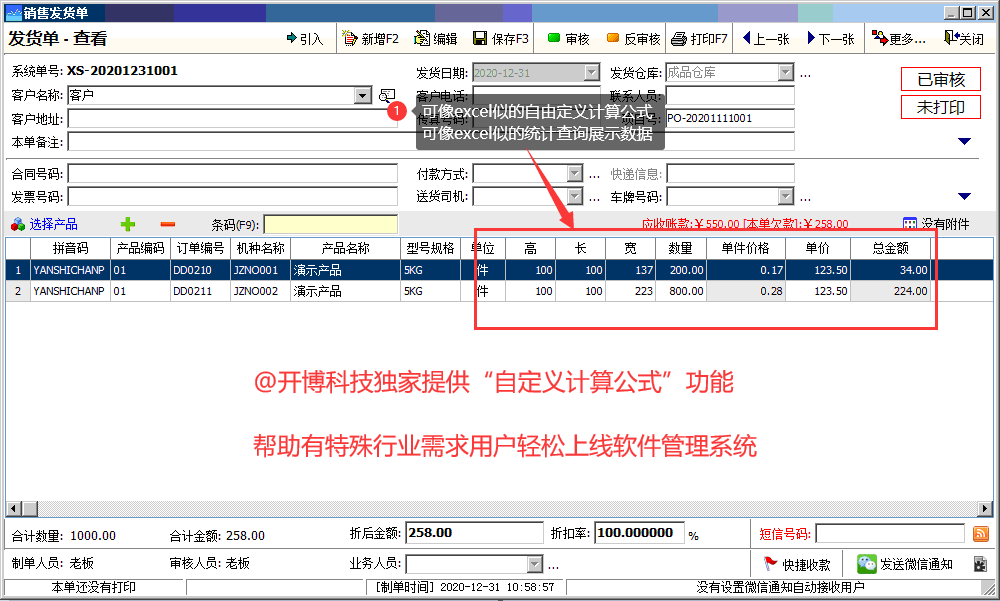The width and height of the screenshot is (1000, 601).
Task: Open the 付款方式 payment method dropdown
Action: tap(575, 174)
